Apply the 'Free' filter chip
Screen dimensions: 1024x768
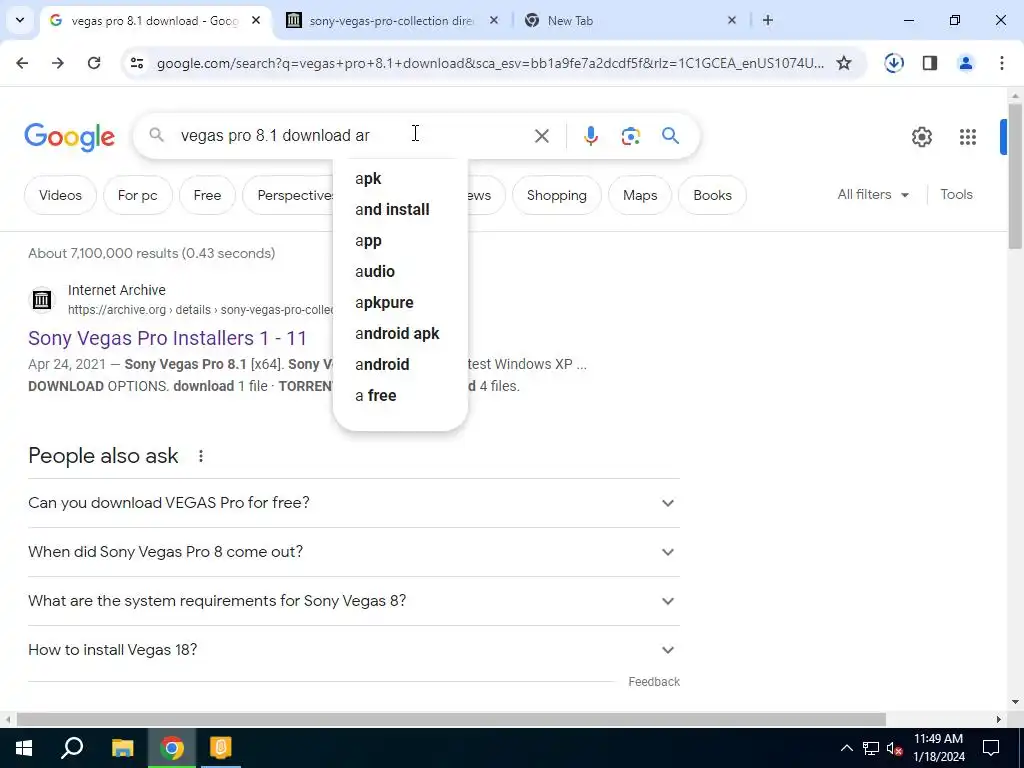point(207,195)
